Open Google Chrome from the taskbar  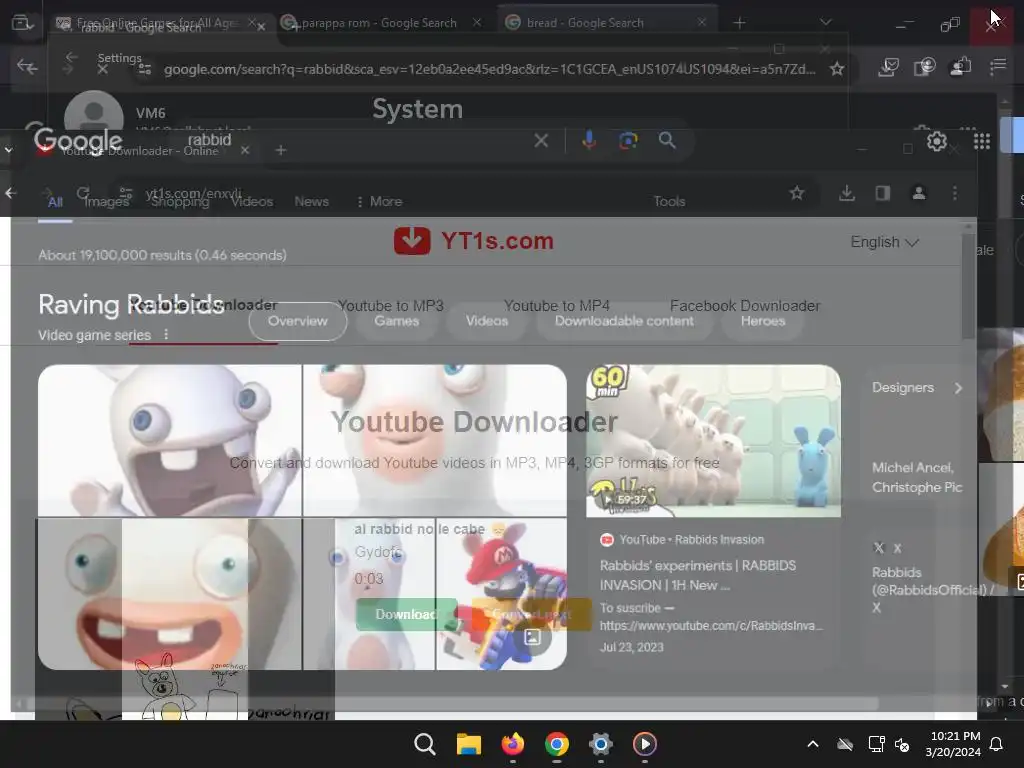556,744
